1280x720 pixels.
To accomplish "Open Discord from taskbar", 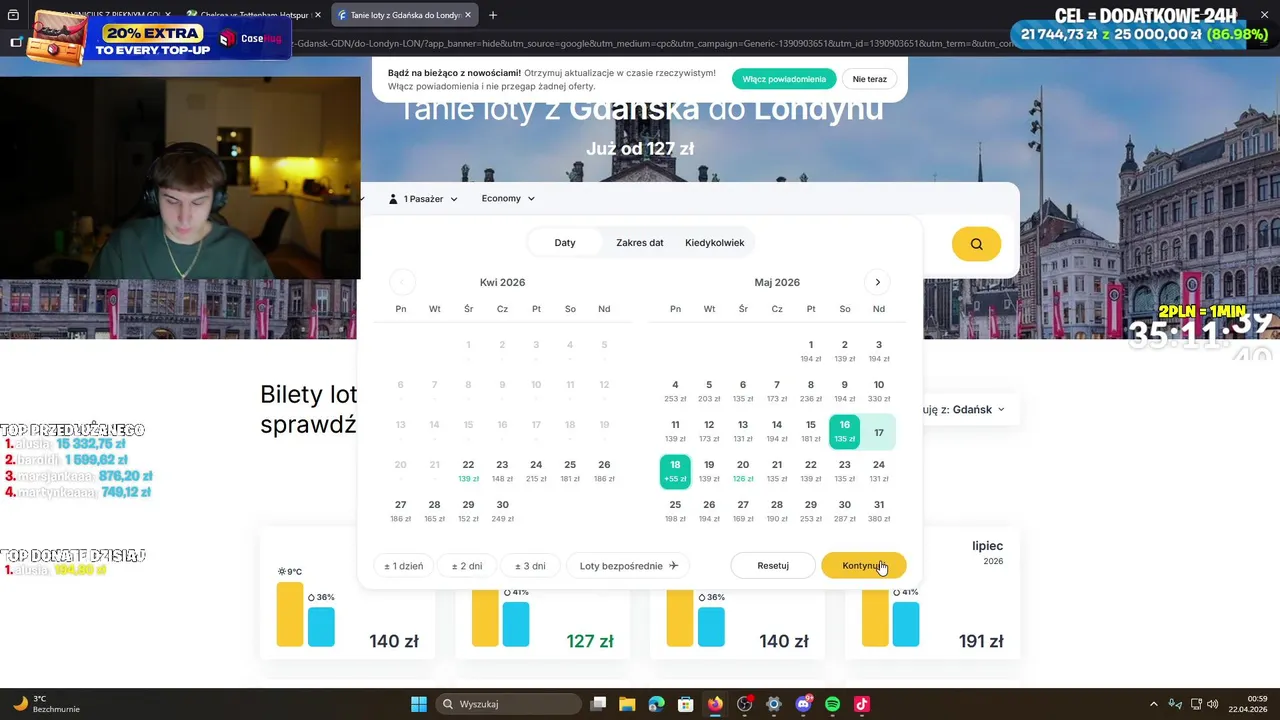I will 803,704.
